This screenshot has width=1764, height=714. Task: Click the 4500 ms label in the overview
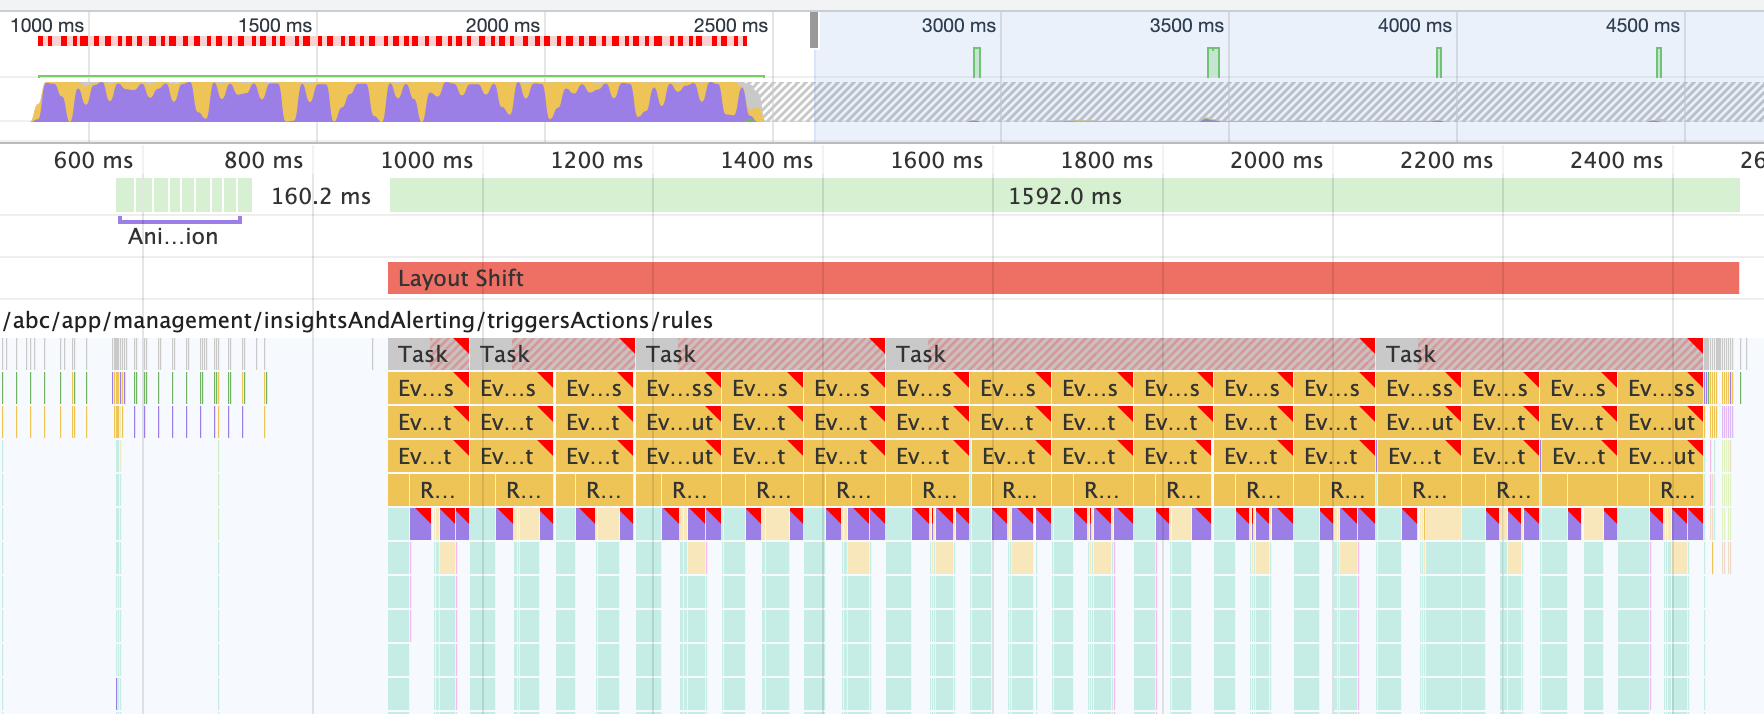click(x=1643, y=25)
